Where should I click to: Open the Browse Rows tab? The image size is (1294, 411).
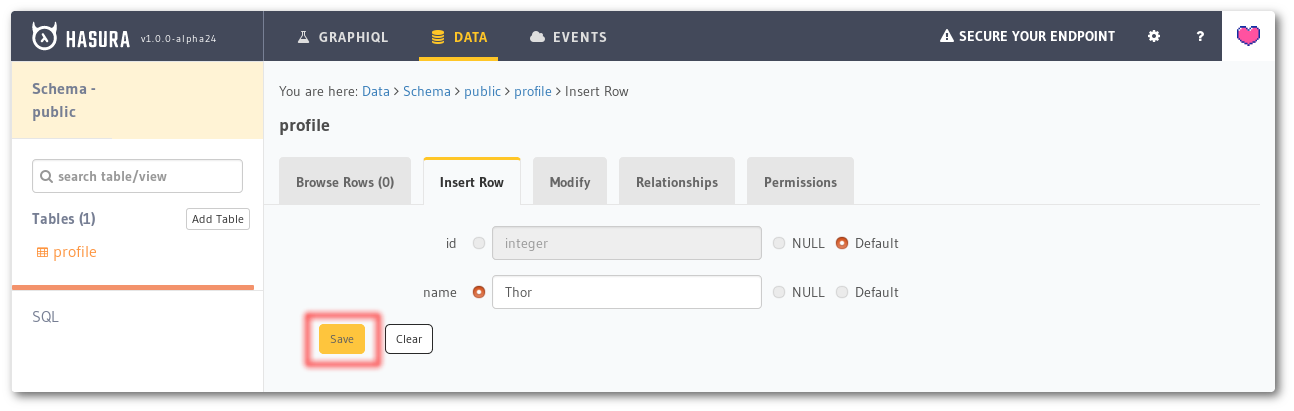tap(345, 183)
